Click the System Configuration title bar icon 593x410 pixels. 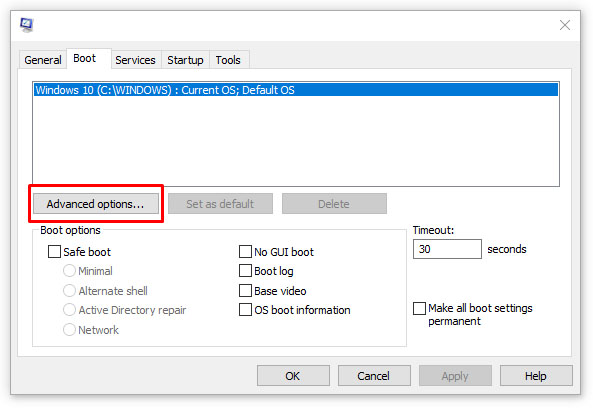26,25
